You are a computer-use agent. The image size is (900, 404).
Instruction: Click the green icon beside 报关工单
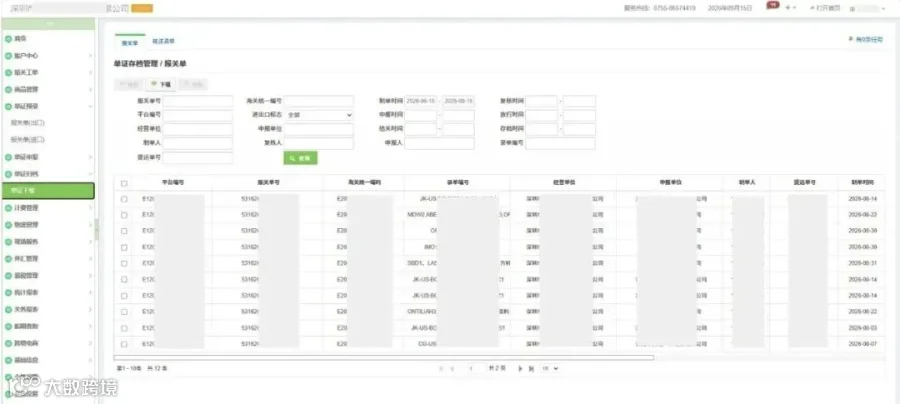pos(8,73)
